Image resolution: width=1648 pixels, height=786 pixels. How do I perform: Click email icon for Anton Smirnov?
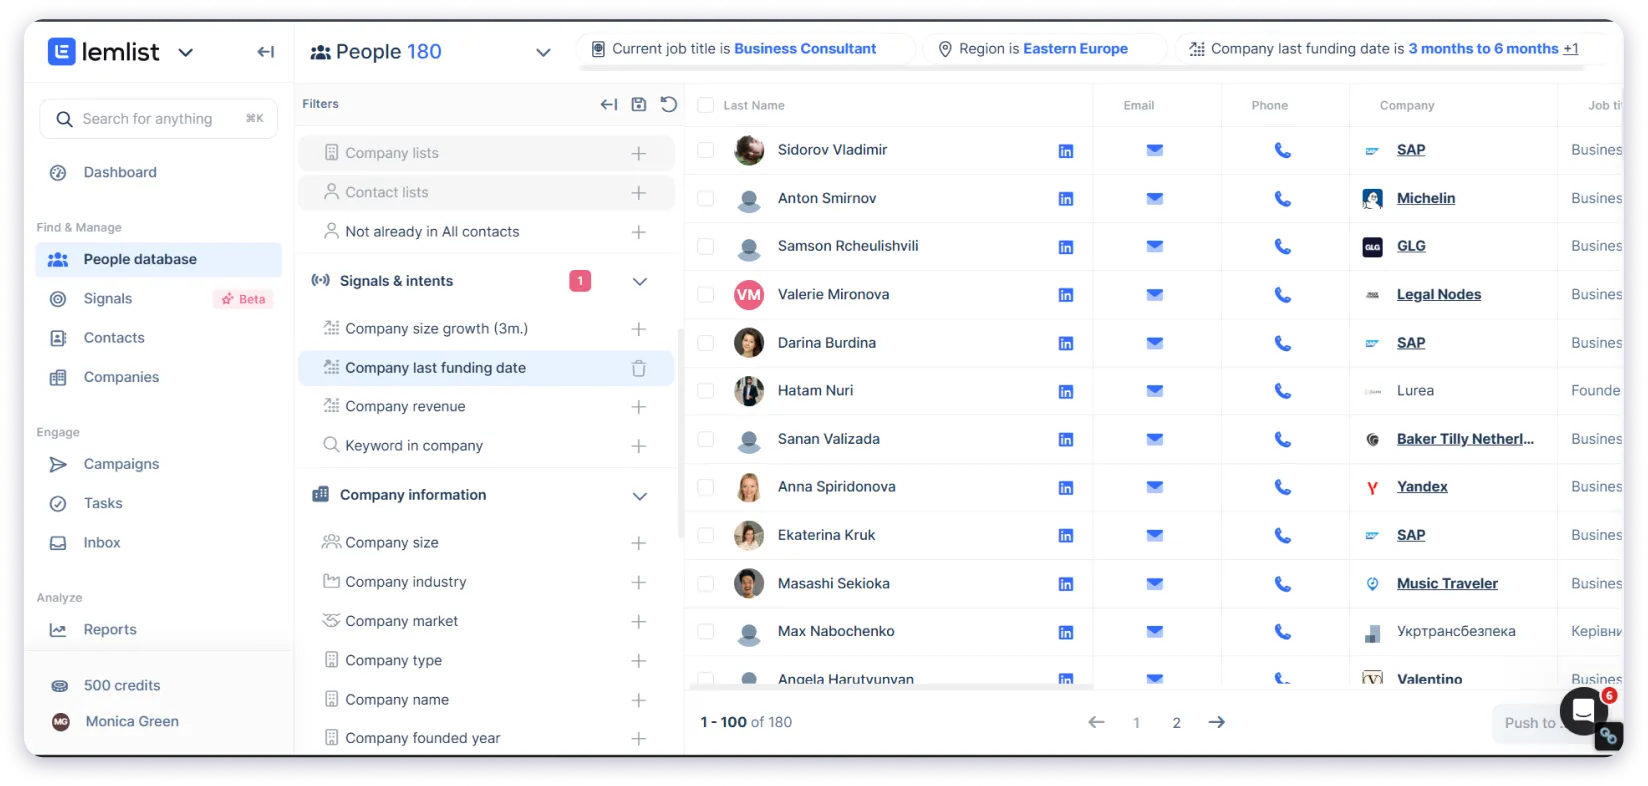coord(1155,198)
